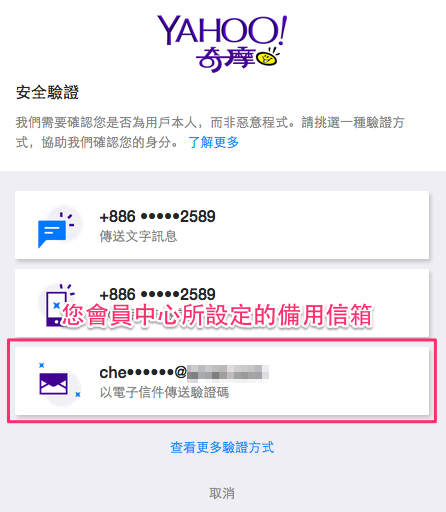Select the second +886 •••••2589 phone option

point(157,294)
